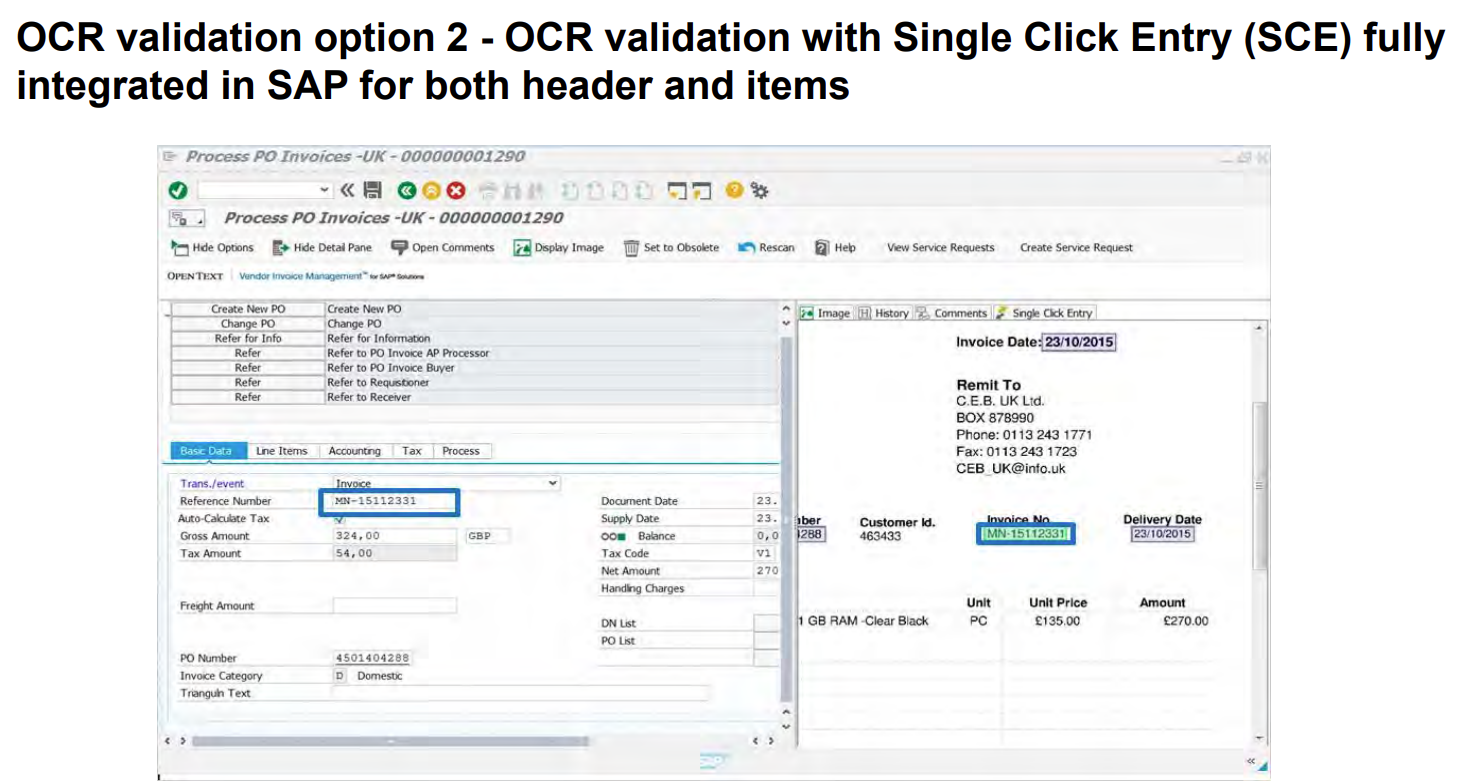Screen dimensions: 1481x783
Task: Click View Service Requests
Action: (941, 248)
